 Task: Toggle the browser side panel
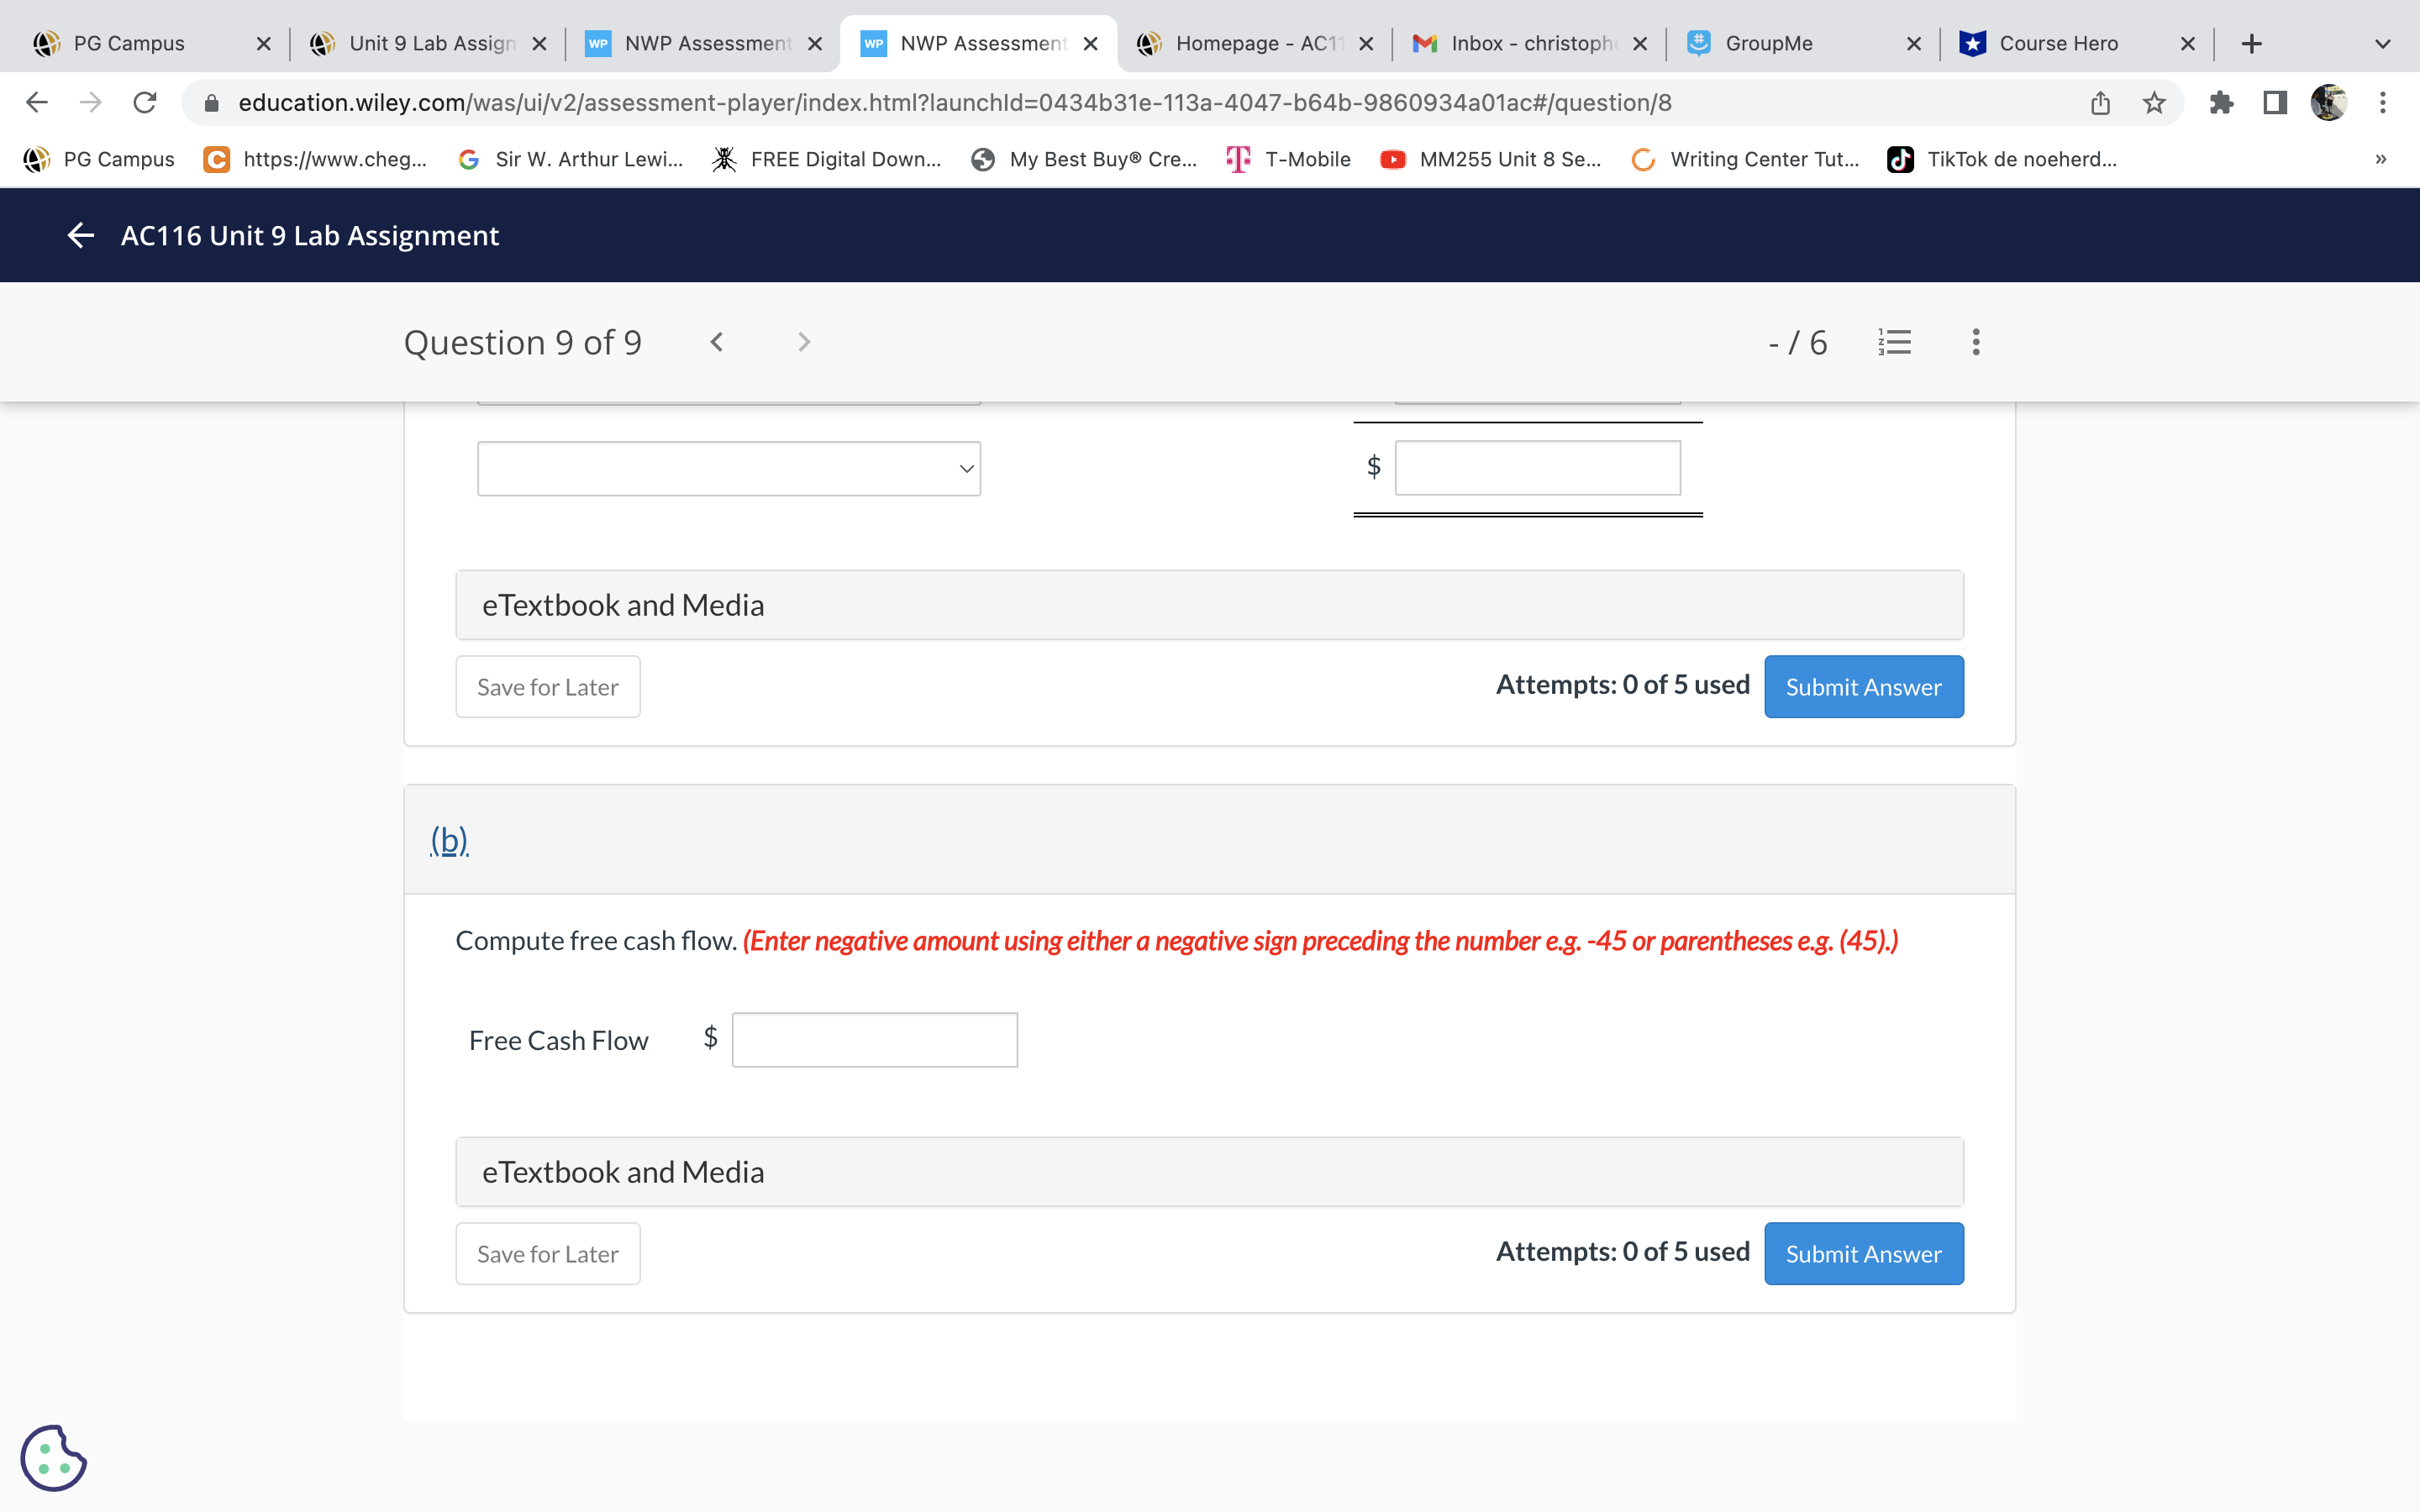2275,103
